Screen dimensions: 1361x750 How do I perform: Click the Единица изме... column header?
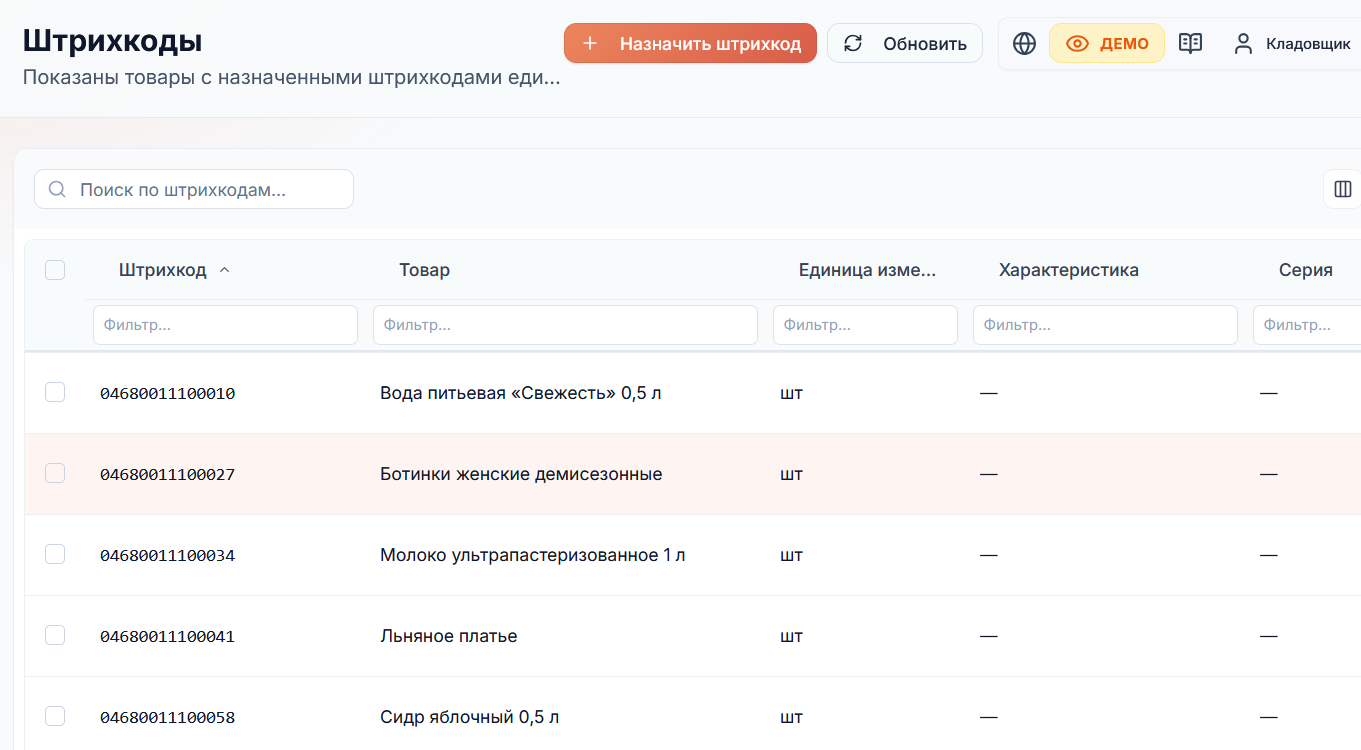[x=867, y=270]
